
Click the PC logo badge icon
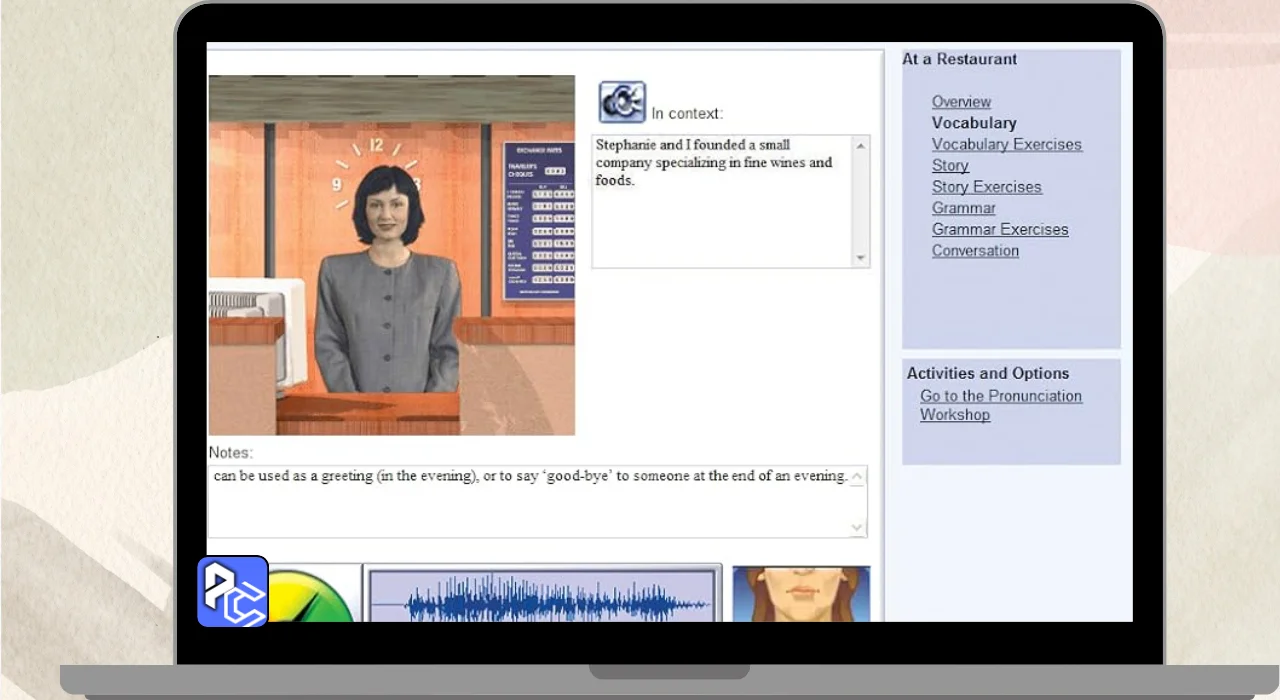(233, 592)
